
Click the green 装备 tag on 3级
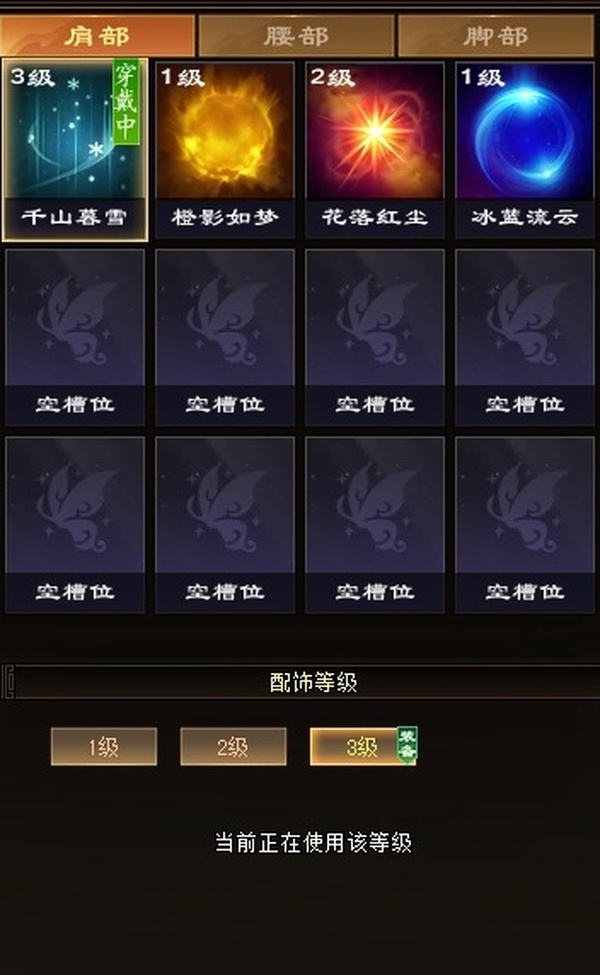coord(407,744)
